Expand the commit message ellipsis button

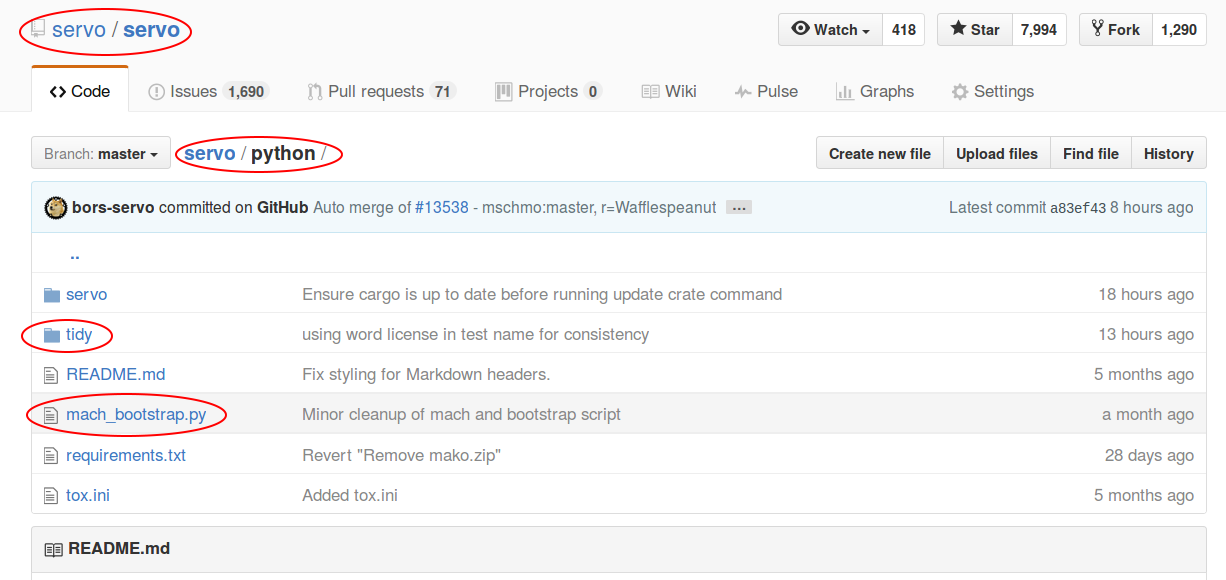click(739, 208)
